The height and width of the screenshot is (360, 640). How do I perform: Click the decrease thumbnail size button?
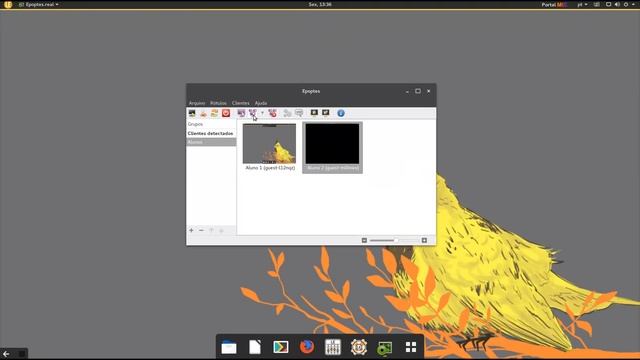click(364, 240)
